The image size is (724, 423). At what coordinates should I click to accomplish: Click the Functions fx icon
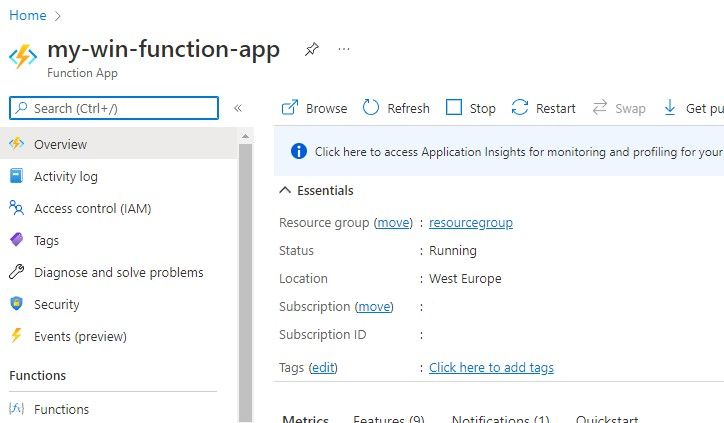17,408
